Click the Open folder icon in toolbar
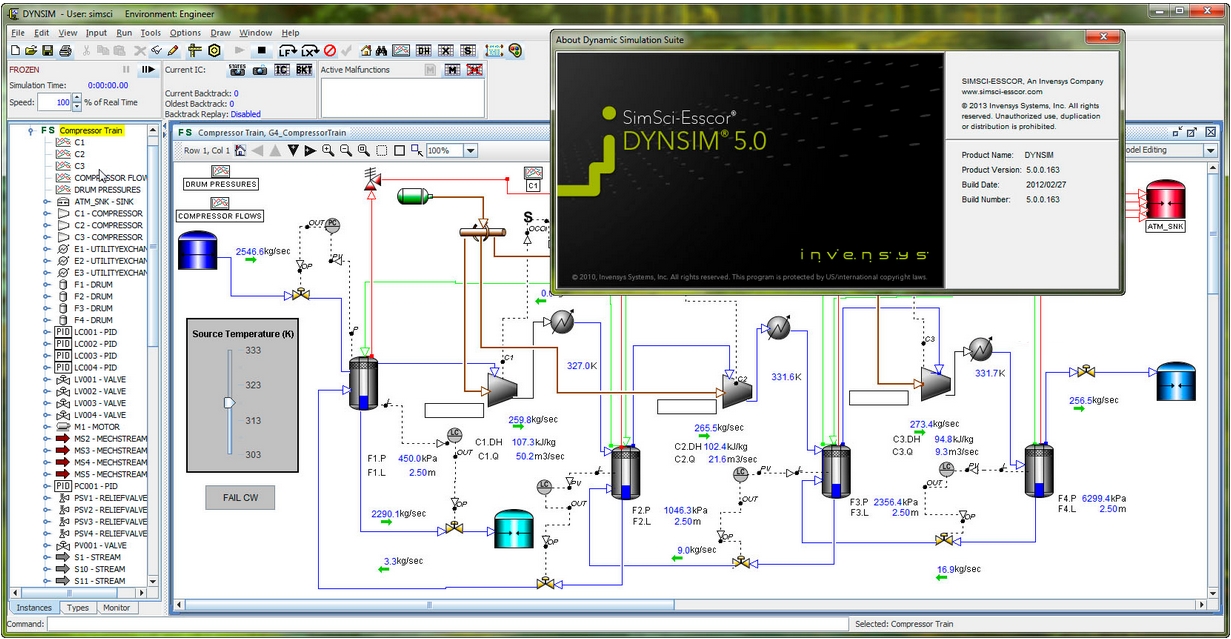 coord(30,50)
